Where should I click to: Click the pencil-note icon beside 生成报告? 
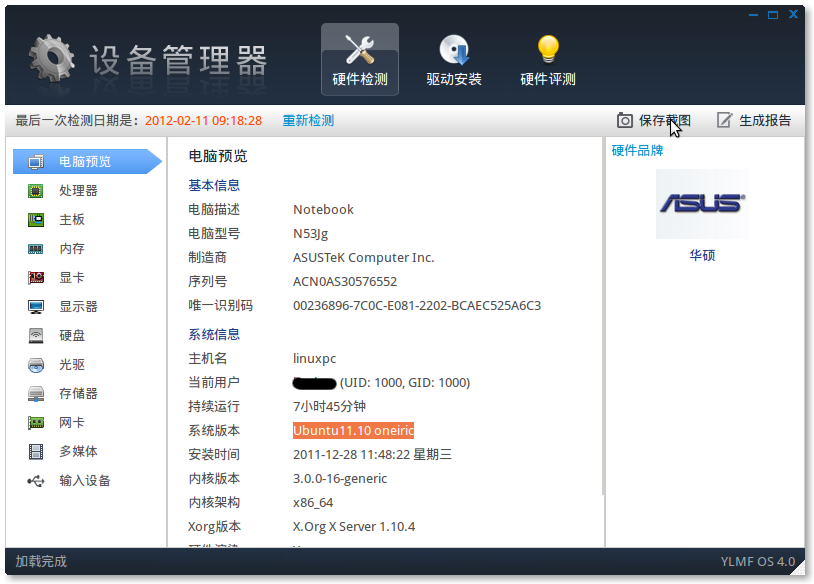pyautogui.click(x=724, y=120)
